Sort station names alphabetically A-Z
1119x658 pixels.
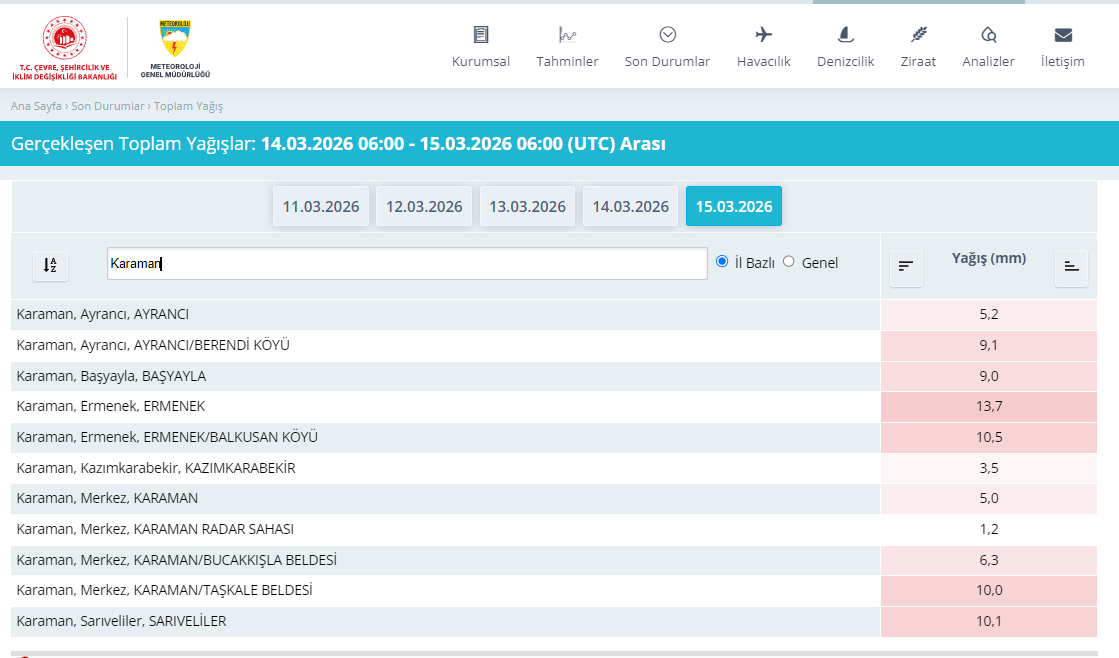[51, 265]
